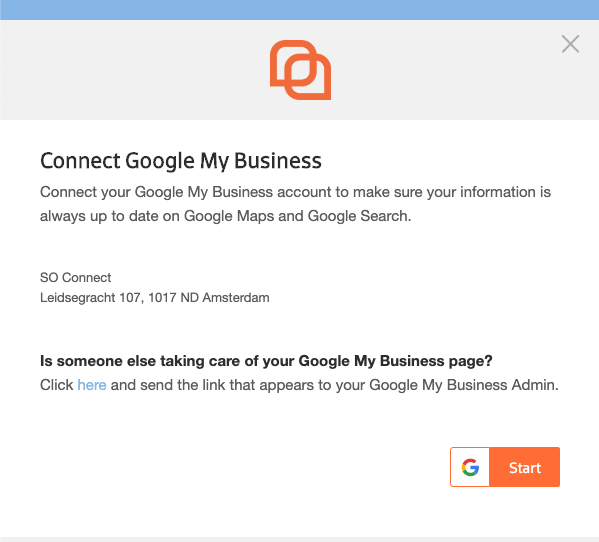Viewport: 599px width, 542px height.
Task: Click the Google G icon
Action: 470,467
